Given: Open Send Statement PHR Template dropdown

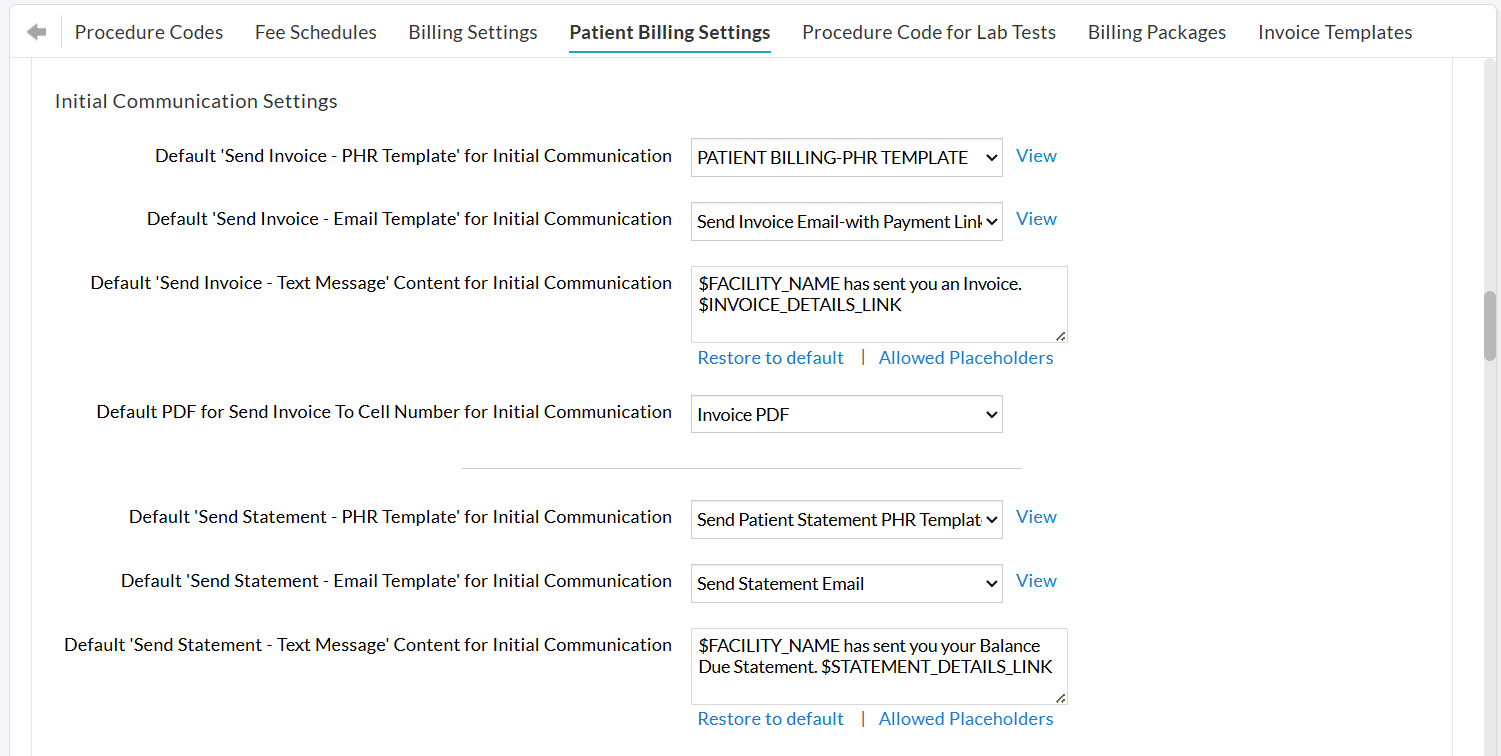Looking at the screenshot, I should tap(846, 519).
